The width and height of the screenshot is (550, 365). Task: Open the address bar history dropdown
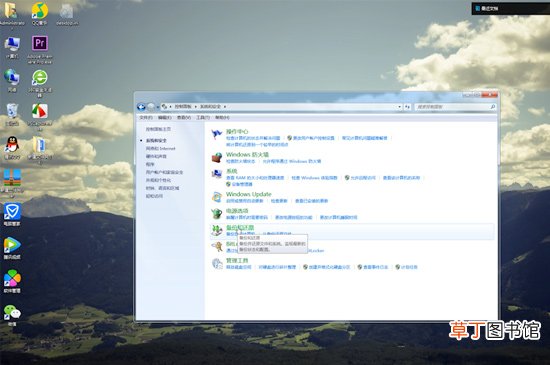pyautogui.click(x=400, y=107)
